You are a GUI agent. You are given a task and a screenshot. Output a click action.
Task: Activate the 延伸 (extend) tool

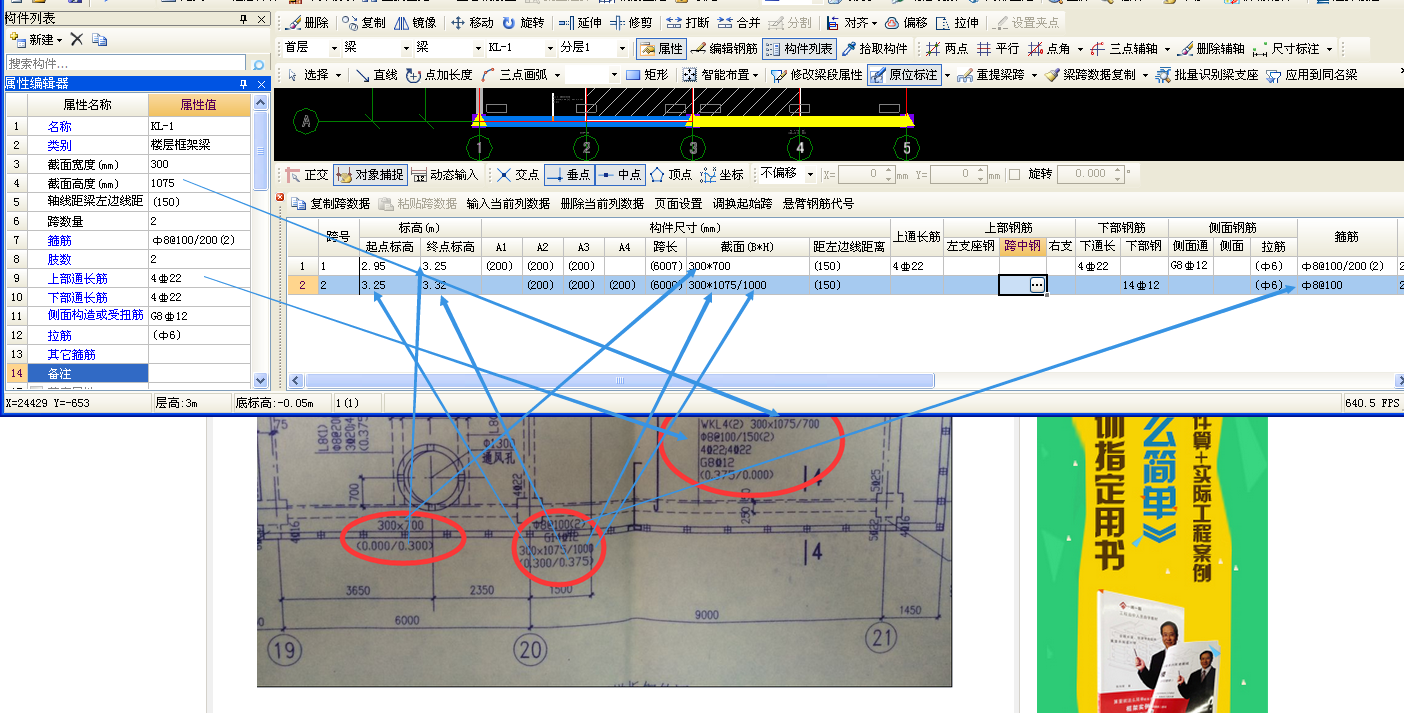coord(580,22)
